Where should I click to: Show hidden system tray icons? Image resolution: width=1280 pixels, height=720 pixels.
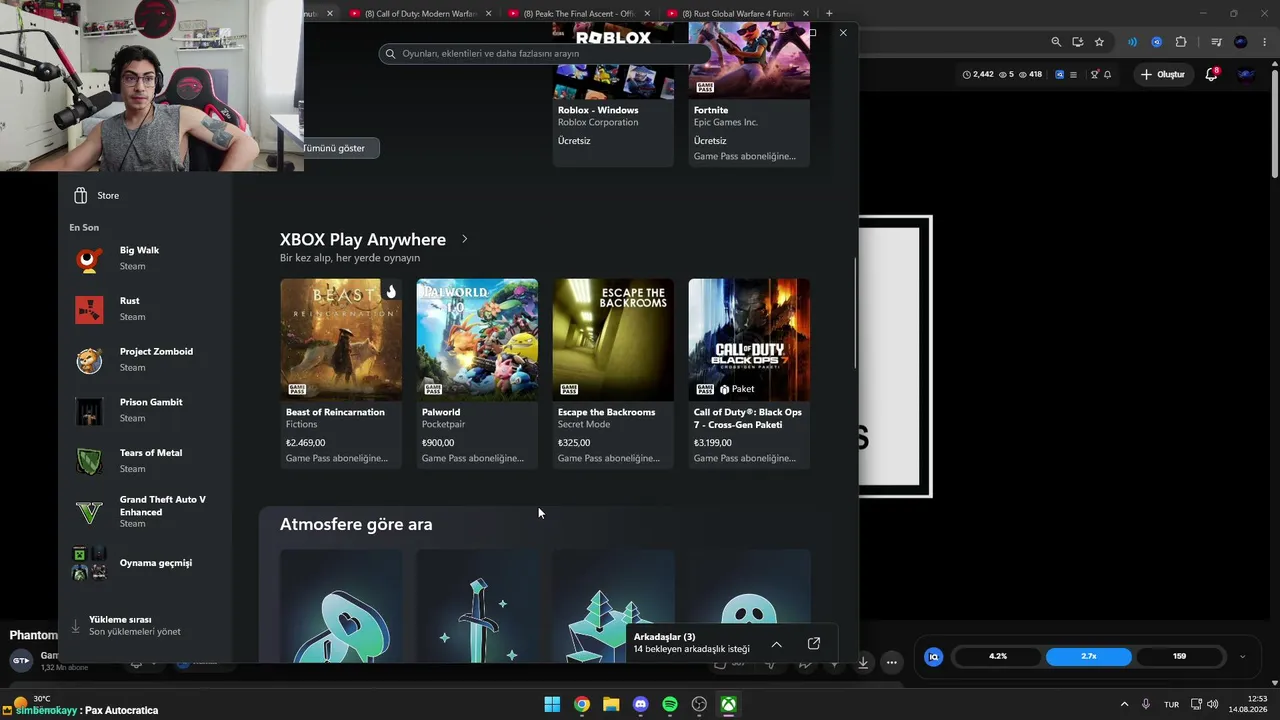coord(1124,704)
